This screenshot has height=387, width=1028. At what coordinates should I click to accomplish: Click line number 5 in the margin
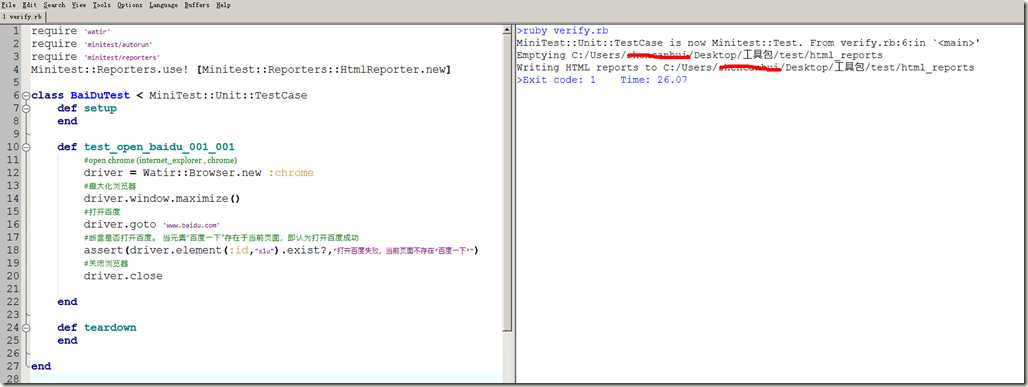(15, 83)
